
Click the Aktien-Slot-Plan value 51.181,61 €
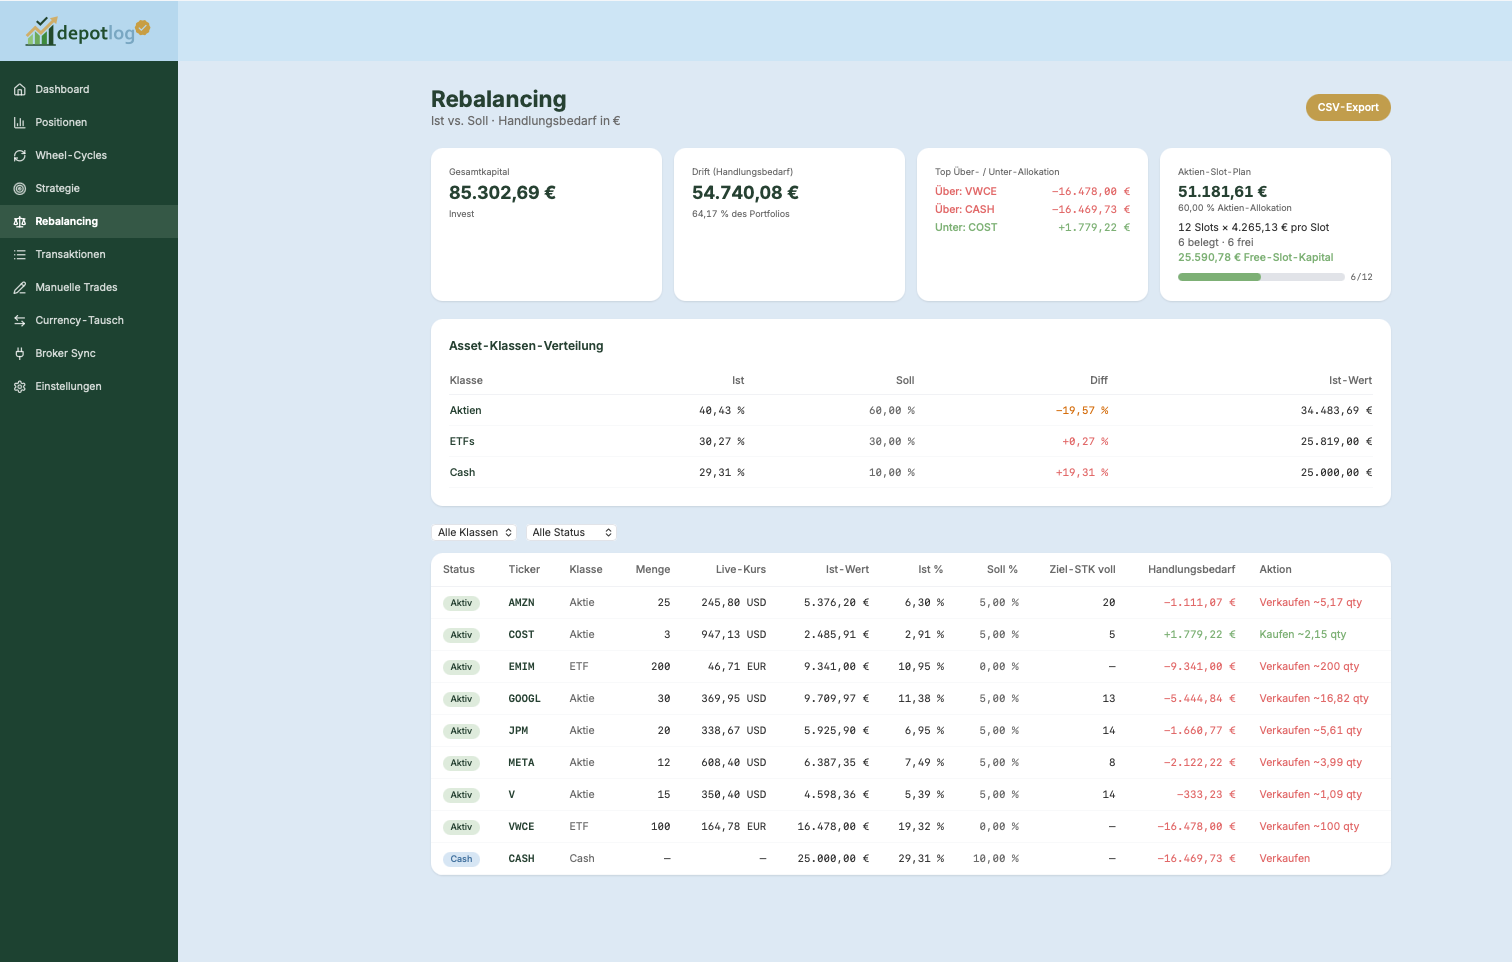[1222, 192]
